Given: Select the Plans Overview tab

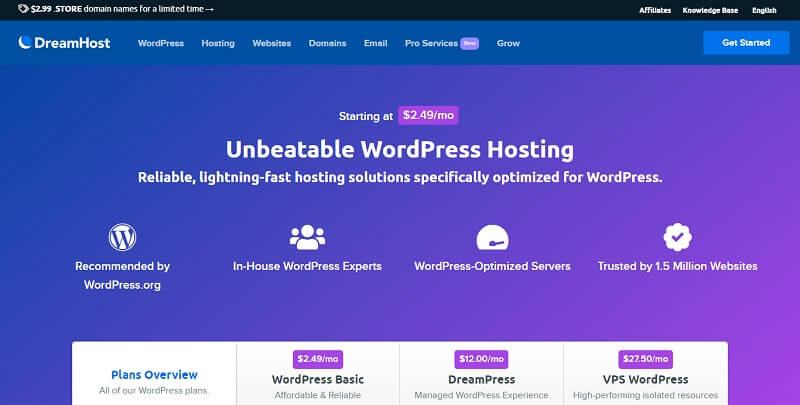Looking at the screenshot, I should pos(155,374).
